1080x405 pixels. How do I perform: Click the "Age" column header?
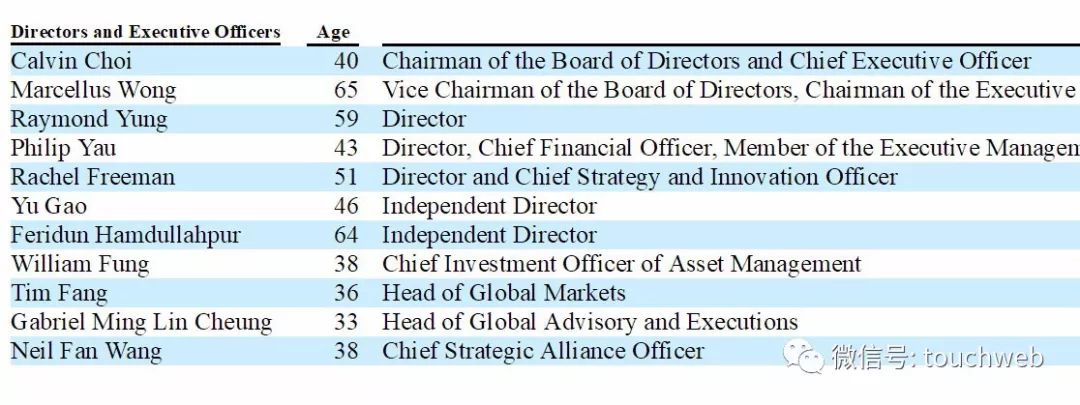tap(333, 32)
